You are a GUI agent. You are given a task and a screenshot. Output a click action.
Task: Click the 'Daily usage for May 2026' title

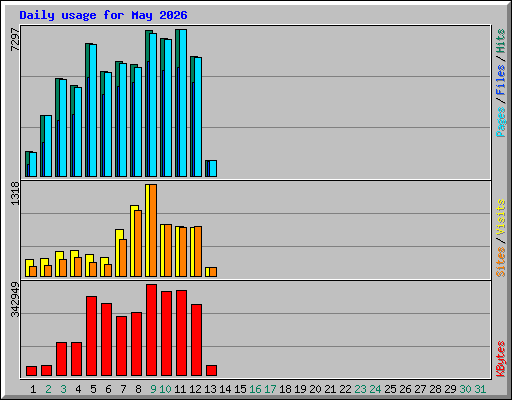point(103,15)
